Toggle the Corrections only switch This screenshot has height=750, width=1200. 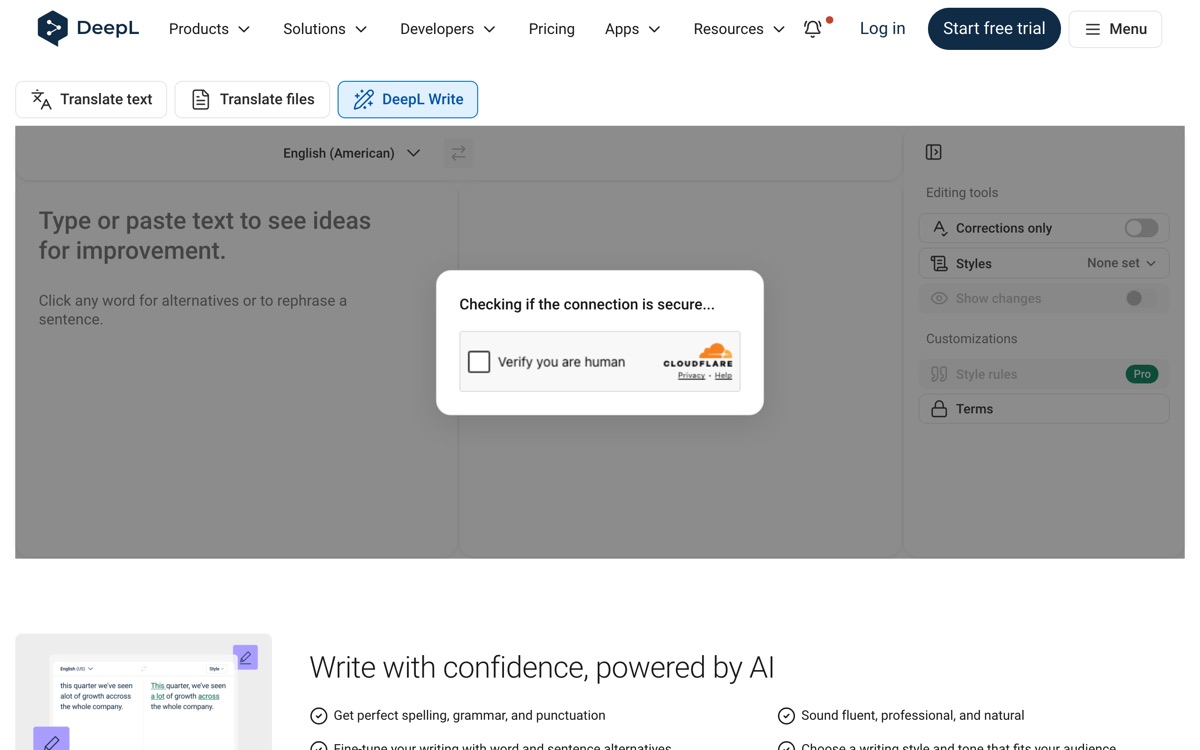pyautogui.click(x=1141, y=228)
